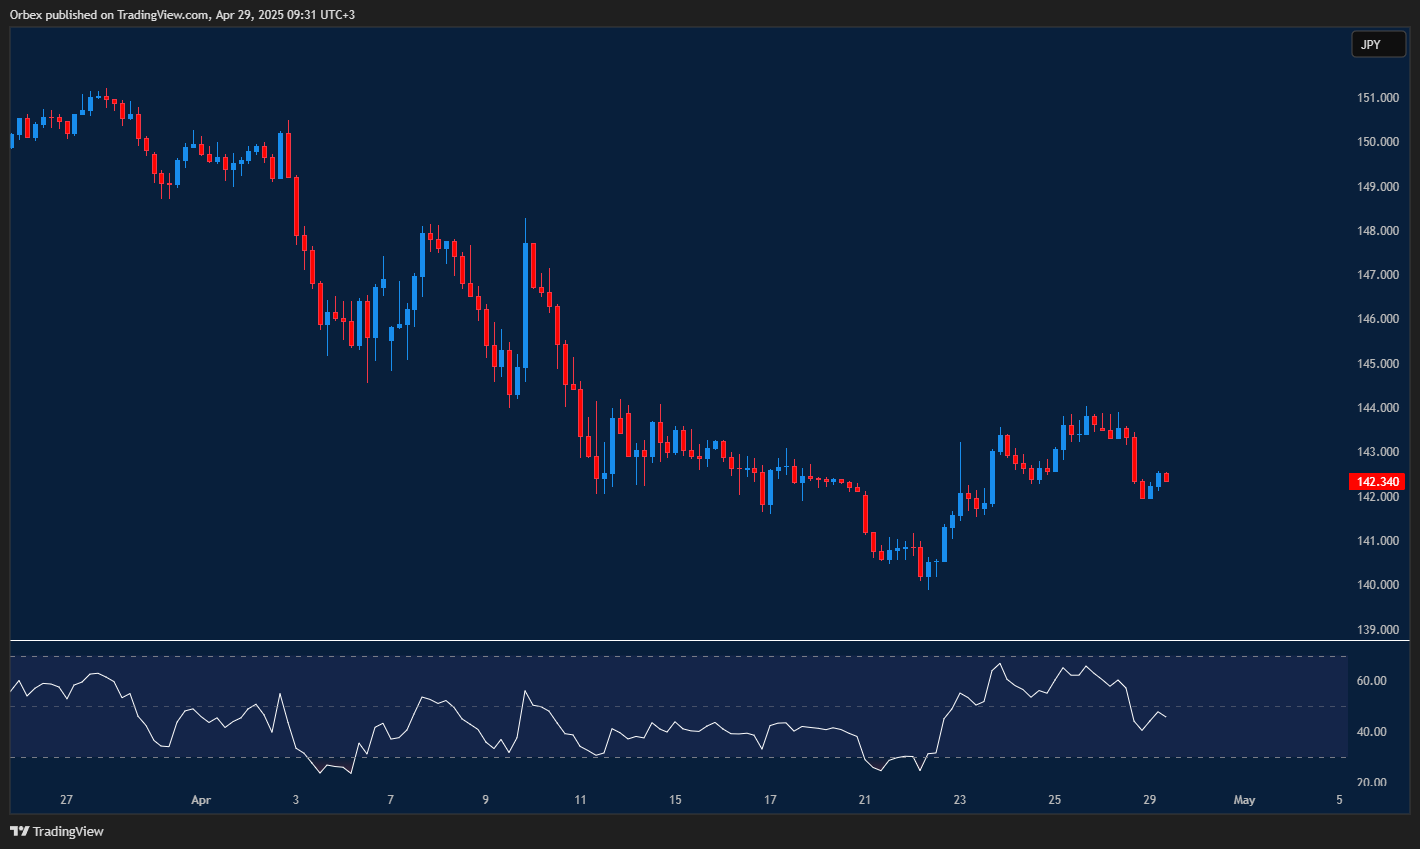Toggle the main chart price scale
Viewport: 1420px width, 849px height.
pos(1377,350)
